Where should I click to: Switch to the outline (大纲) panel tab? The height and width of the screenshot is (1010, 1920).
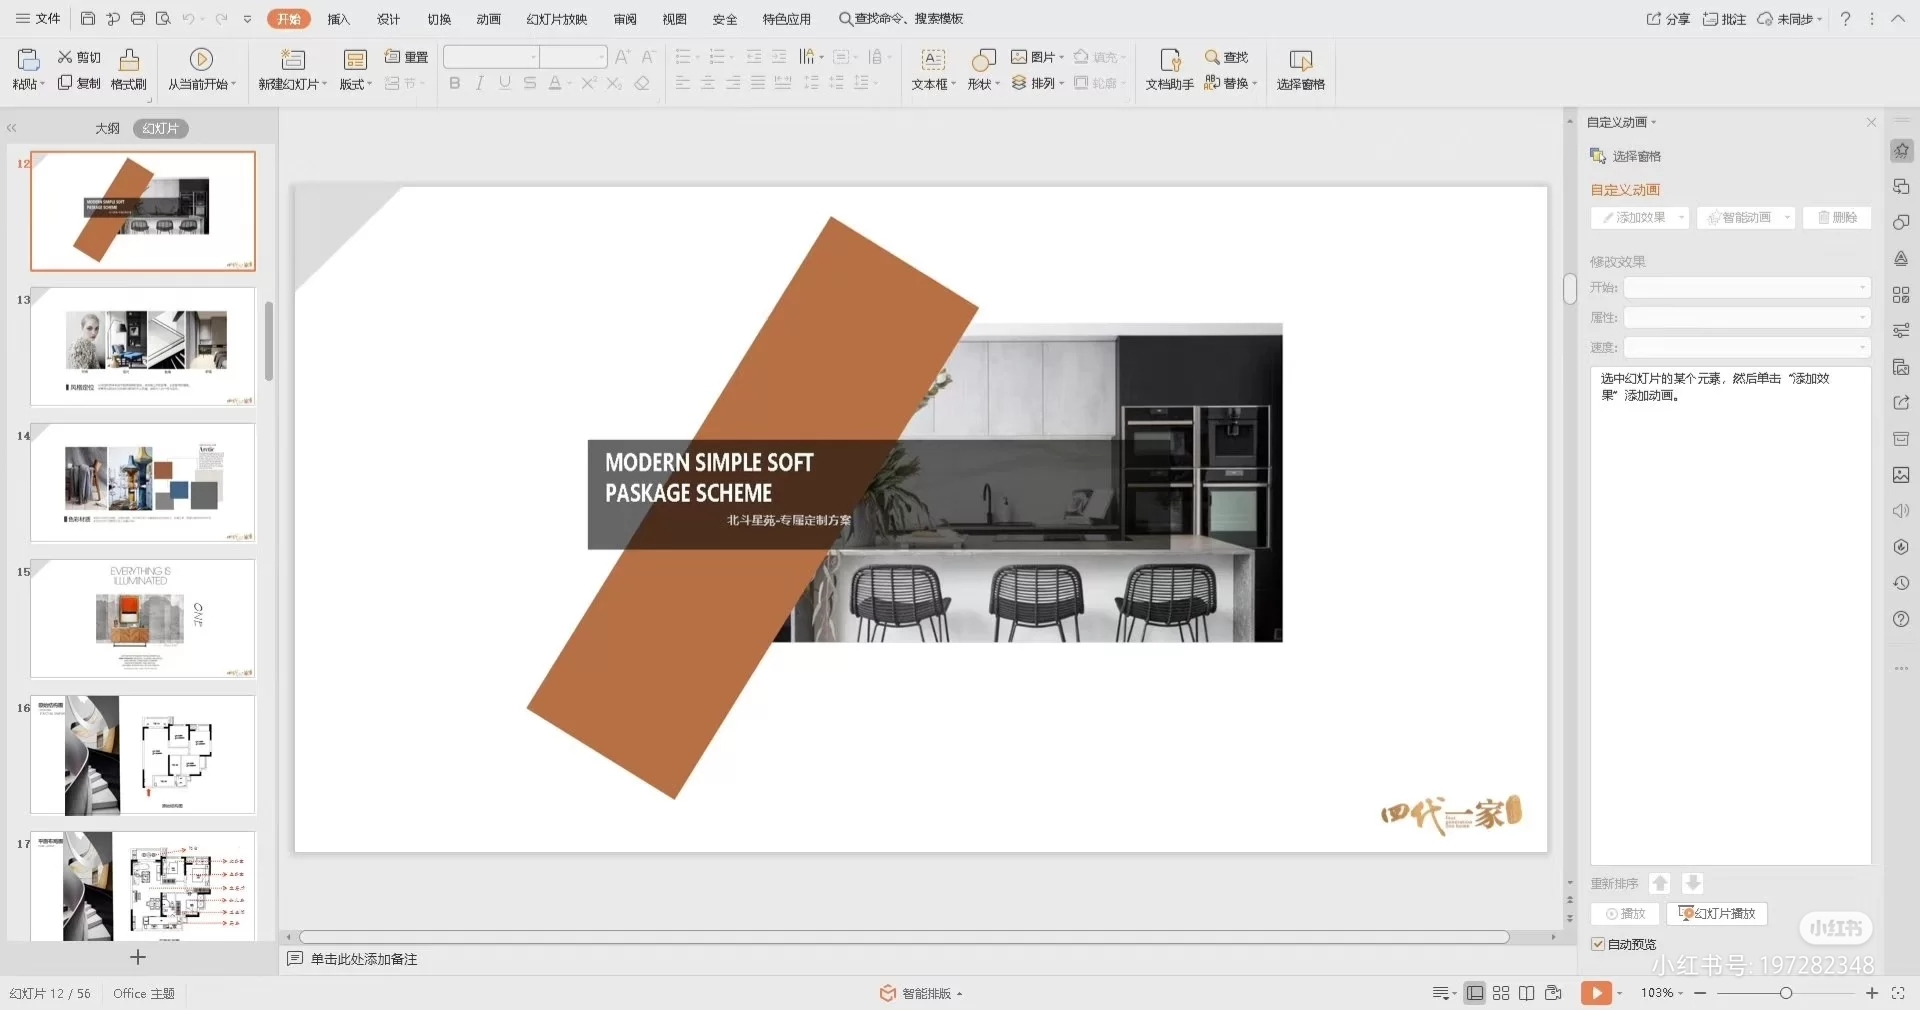107,128
